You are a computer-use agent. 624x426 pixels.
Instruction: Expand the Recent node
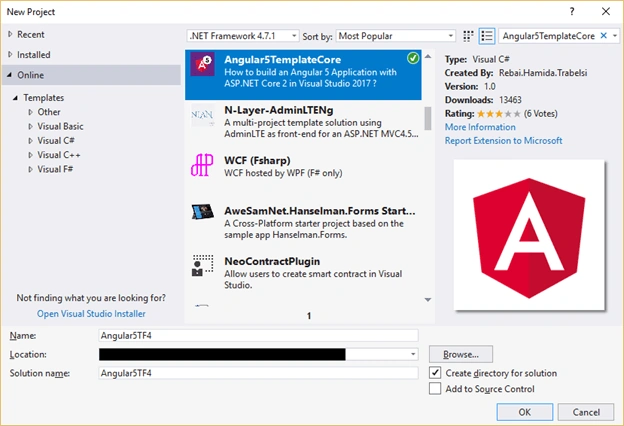pyautogui.click(x=10, y=35)
